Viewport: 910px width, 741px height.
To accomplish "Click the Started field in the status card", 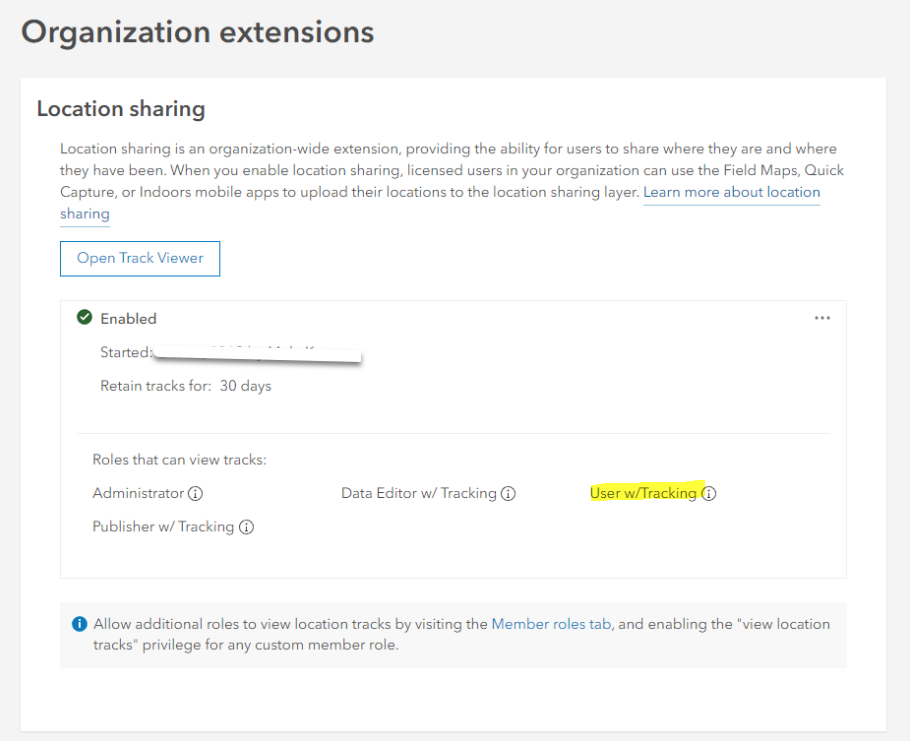I will click(x=125, y=352).
